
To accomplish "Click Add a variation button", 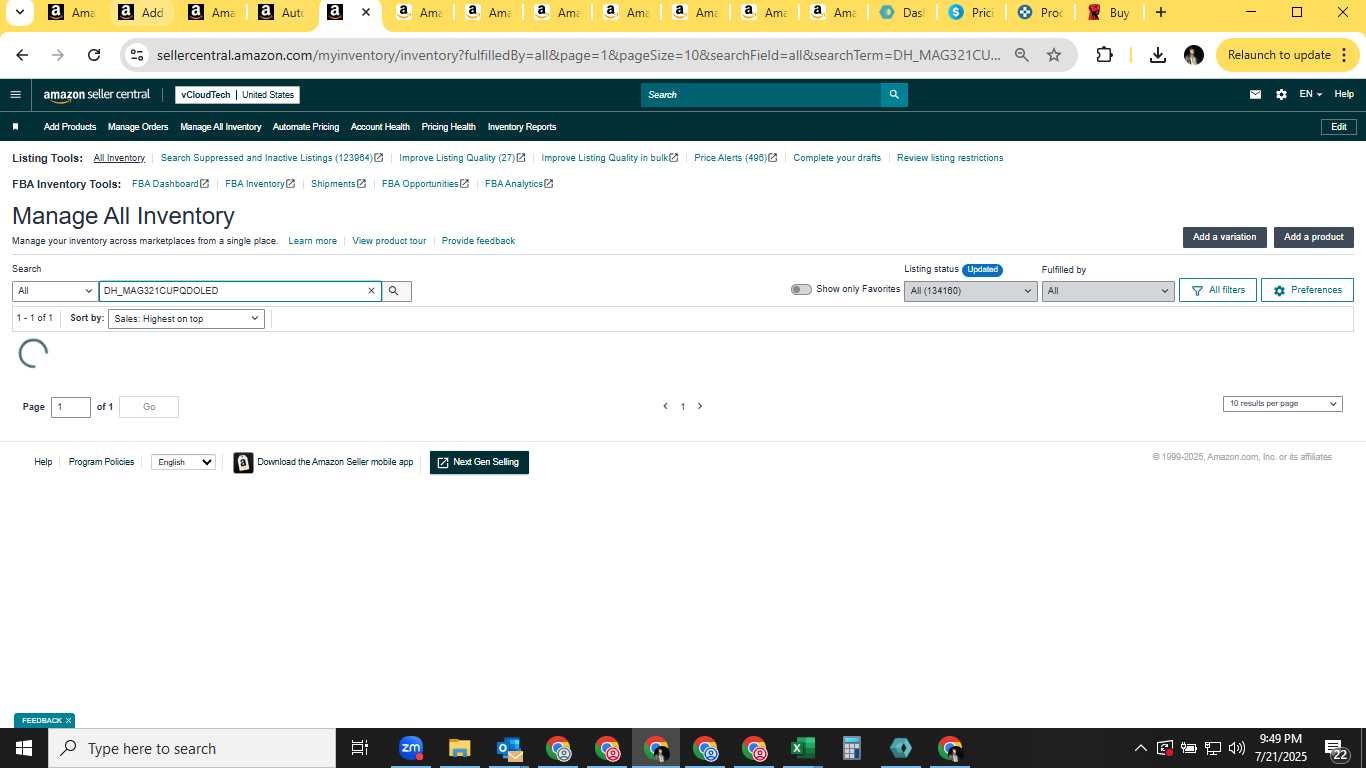I will click(1224, 237).
